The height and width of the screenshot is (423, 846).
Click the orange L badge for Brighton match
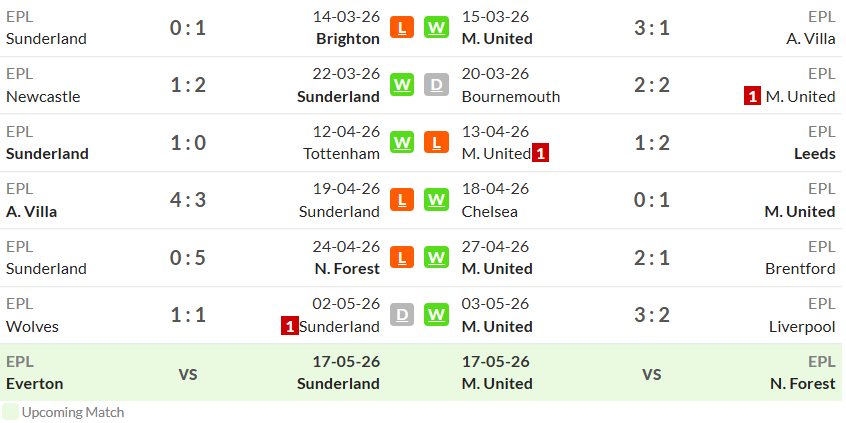click(x=401, y=28)
